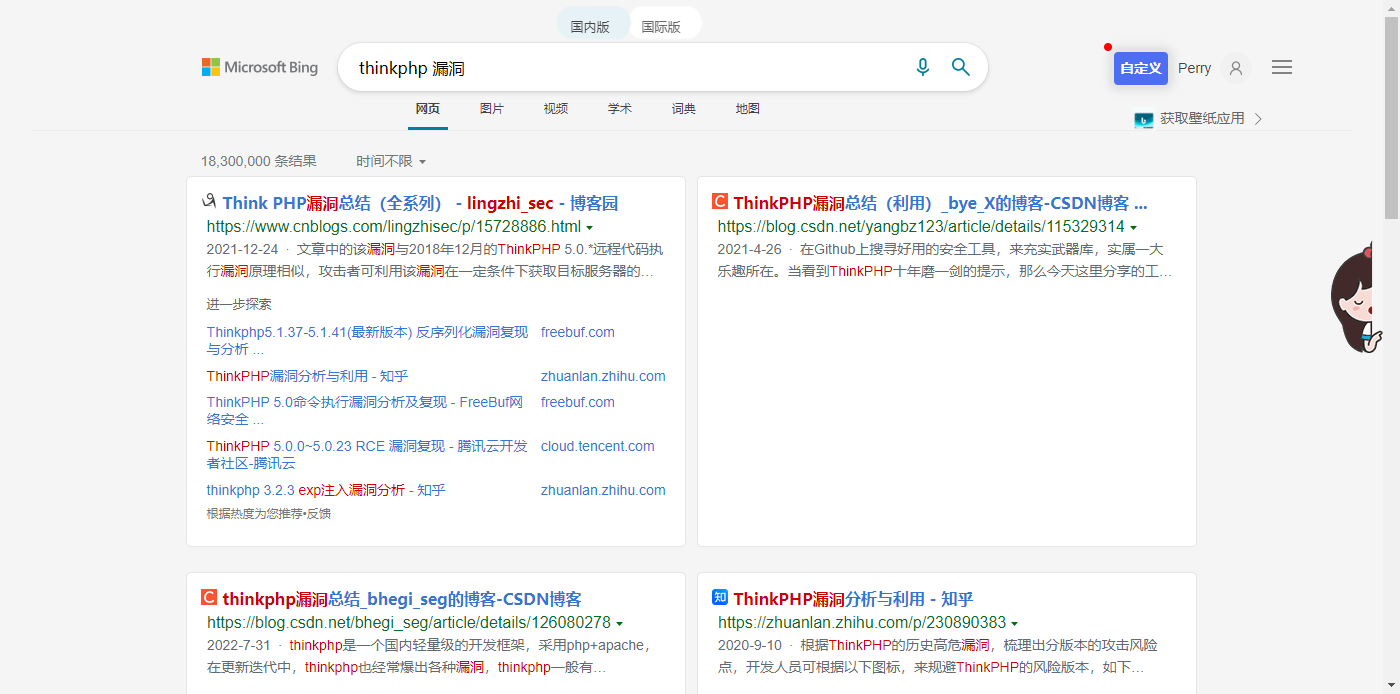Click the 博客园 favicon of the first result

pyautogui.click(x=210, y=202)
